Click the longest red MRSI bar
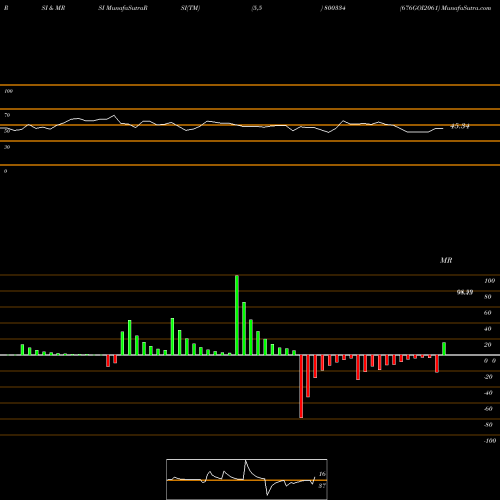Viewport: 500px width, 500px height. tap(301, 386)
